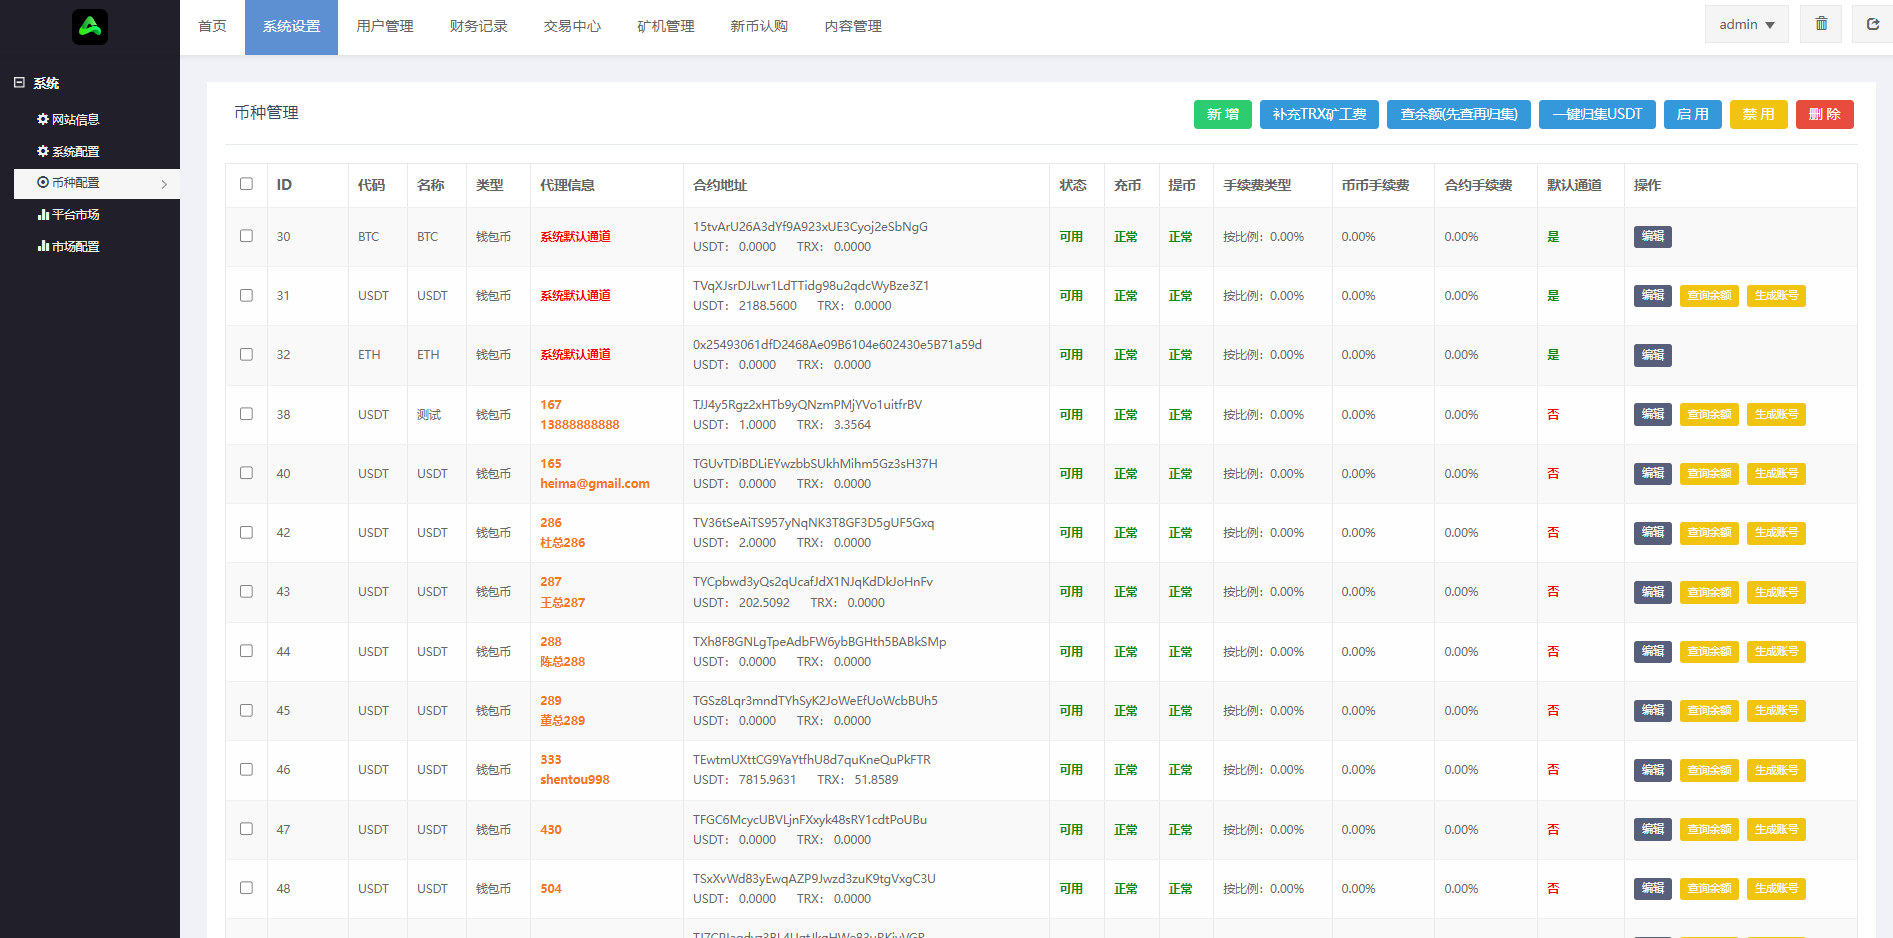Check the box for row ID 30
The height and width of the screenshot is (938, 1893).
tap(246, 236)
